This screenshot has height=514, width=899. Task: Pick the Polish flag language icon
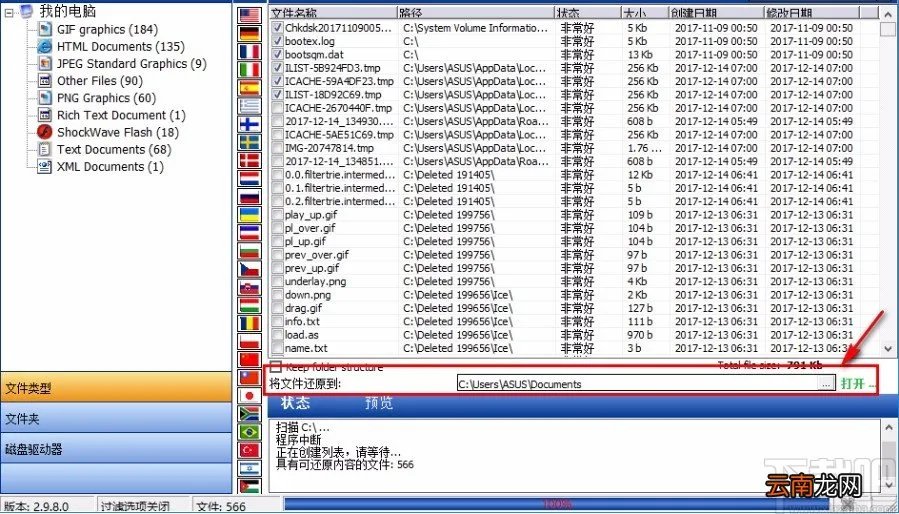(250, 342)
